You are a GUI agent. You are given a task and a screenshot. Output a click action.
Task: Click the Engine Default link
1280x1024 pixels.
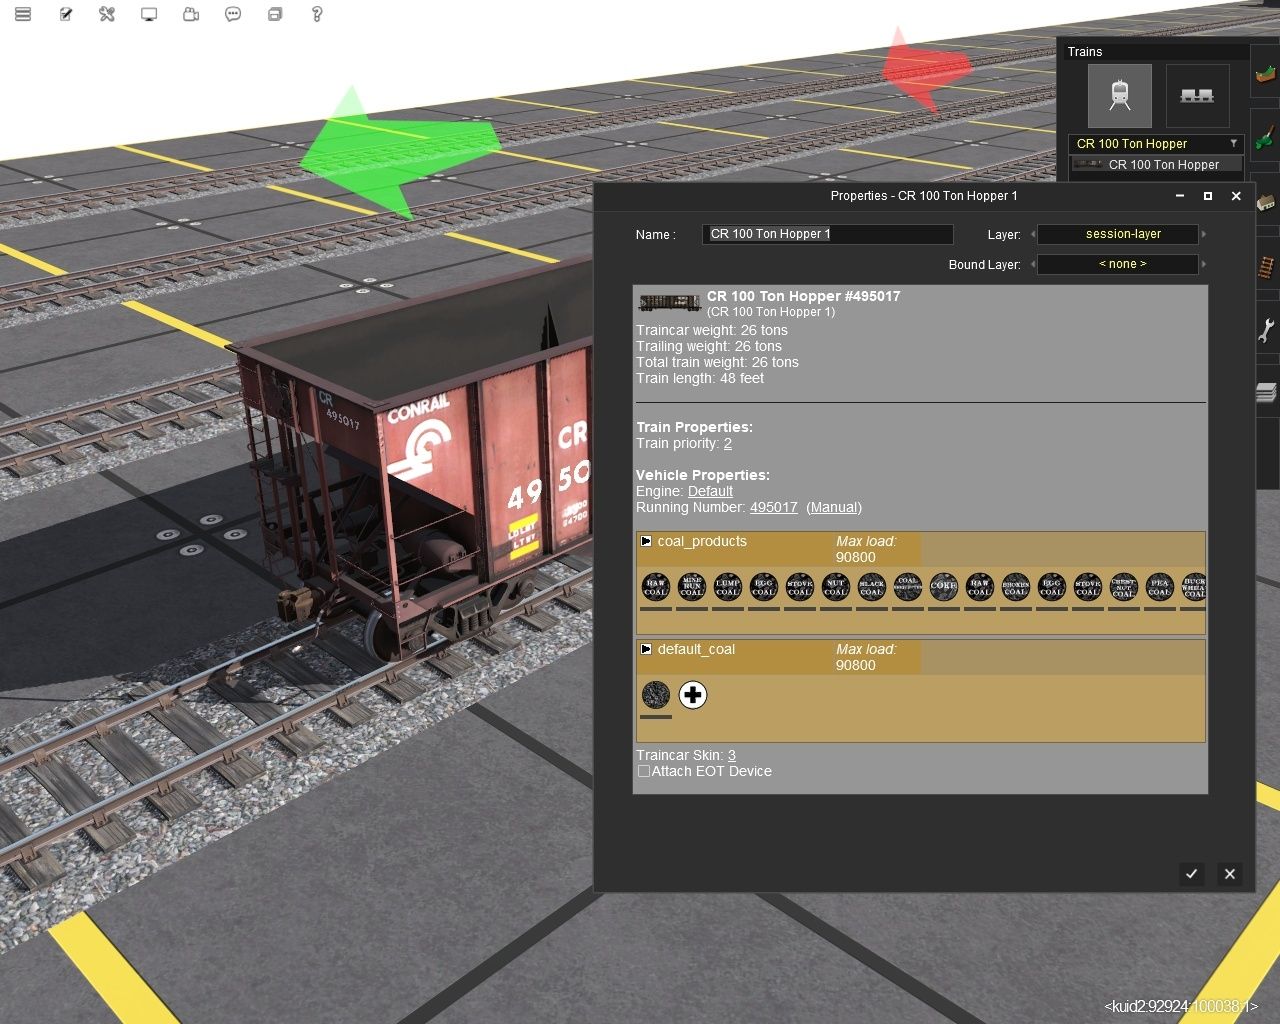[710, 491]
